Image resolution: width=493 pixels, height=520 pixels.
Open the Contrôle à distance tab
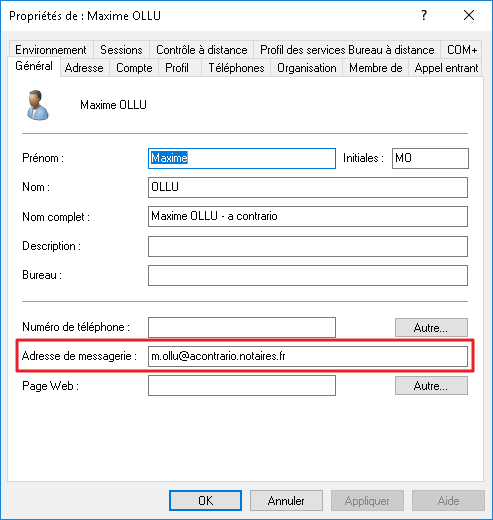(202, 50)
